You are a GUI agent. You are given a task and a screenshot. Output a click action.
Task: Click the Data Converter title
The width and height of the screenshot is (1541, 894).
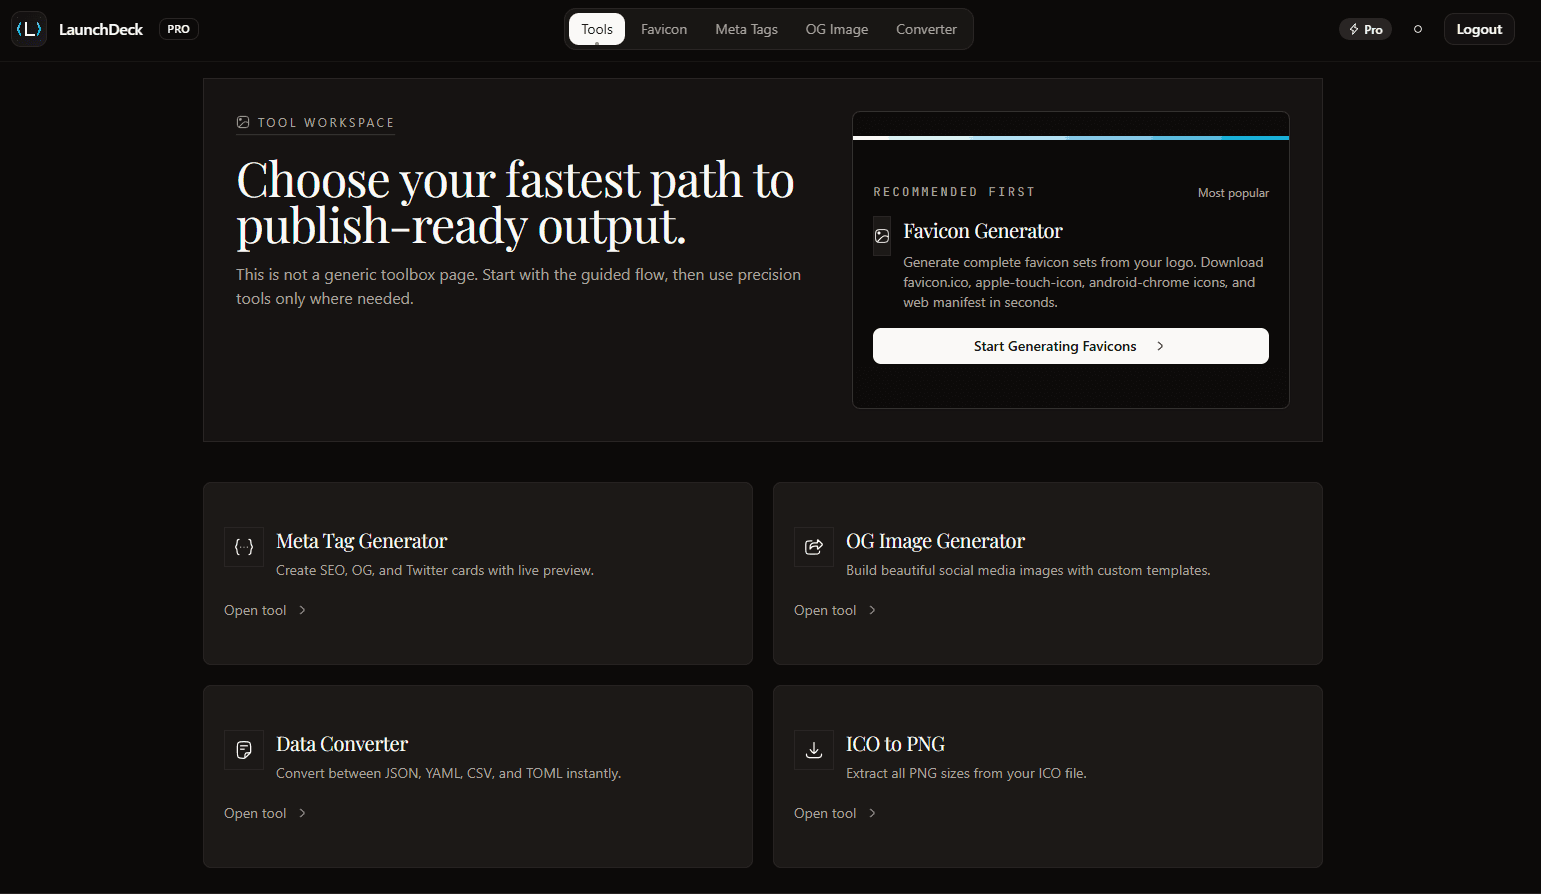click(342, 744)
